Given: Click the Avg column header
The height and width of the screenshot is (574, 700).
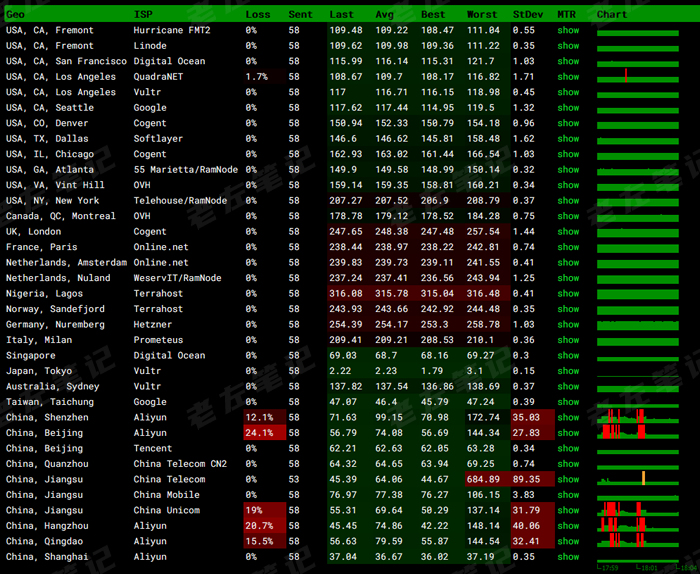Looking at the screenshot, I should click(x=384, y=14).
